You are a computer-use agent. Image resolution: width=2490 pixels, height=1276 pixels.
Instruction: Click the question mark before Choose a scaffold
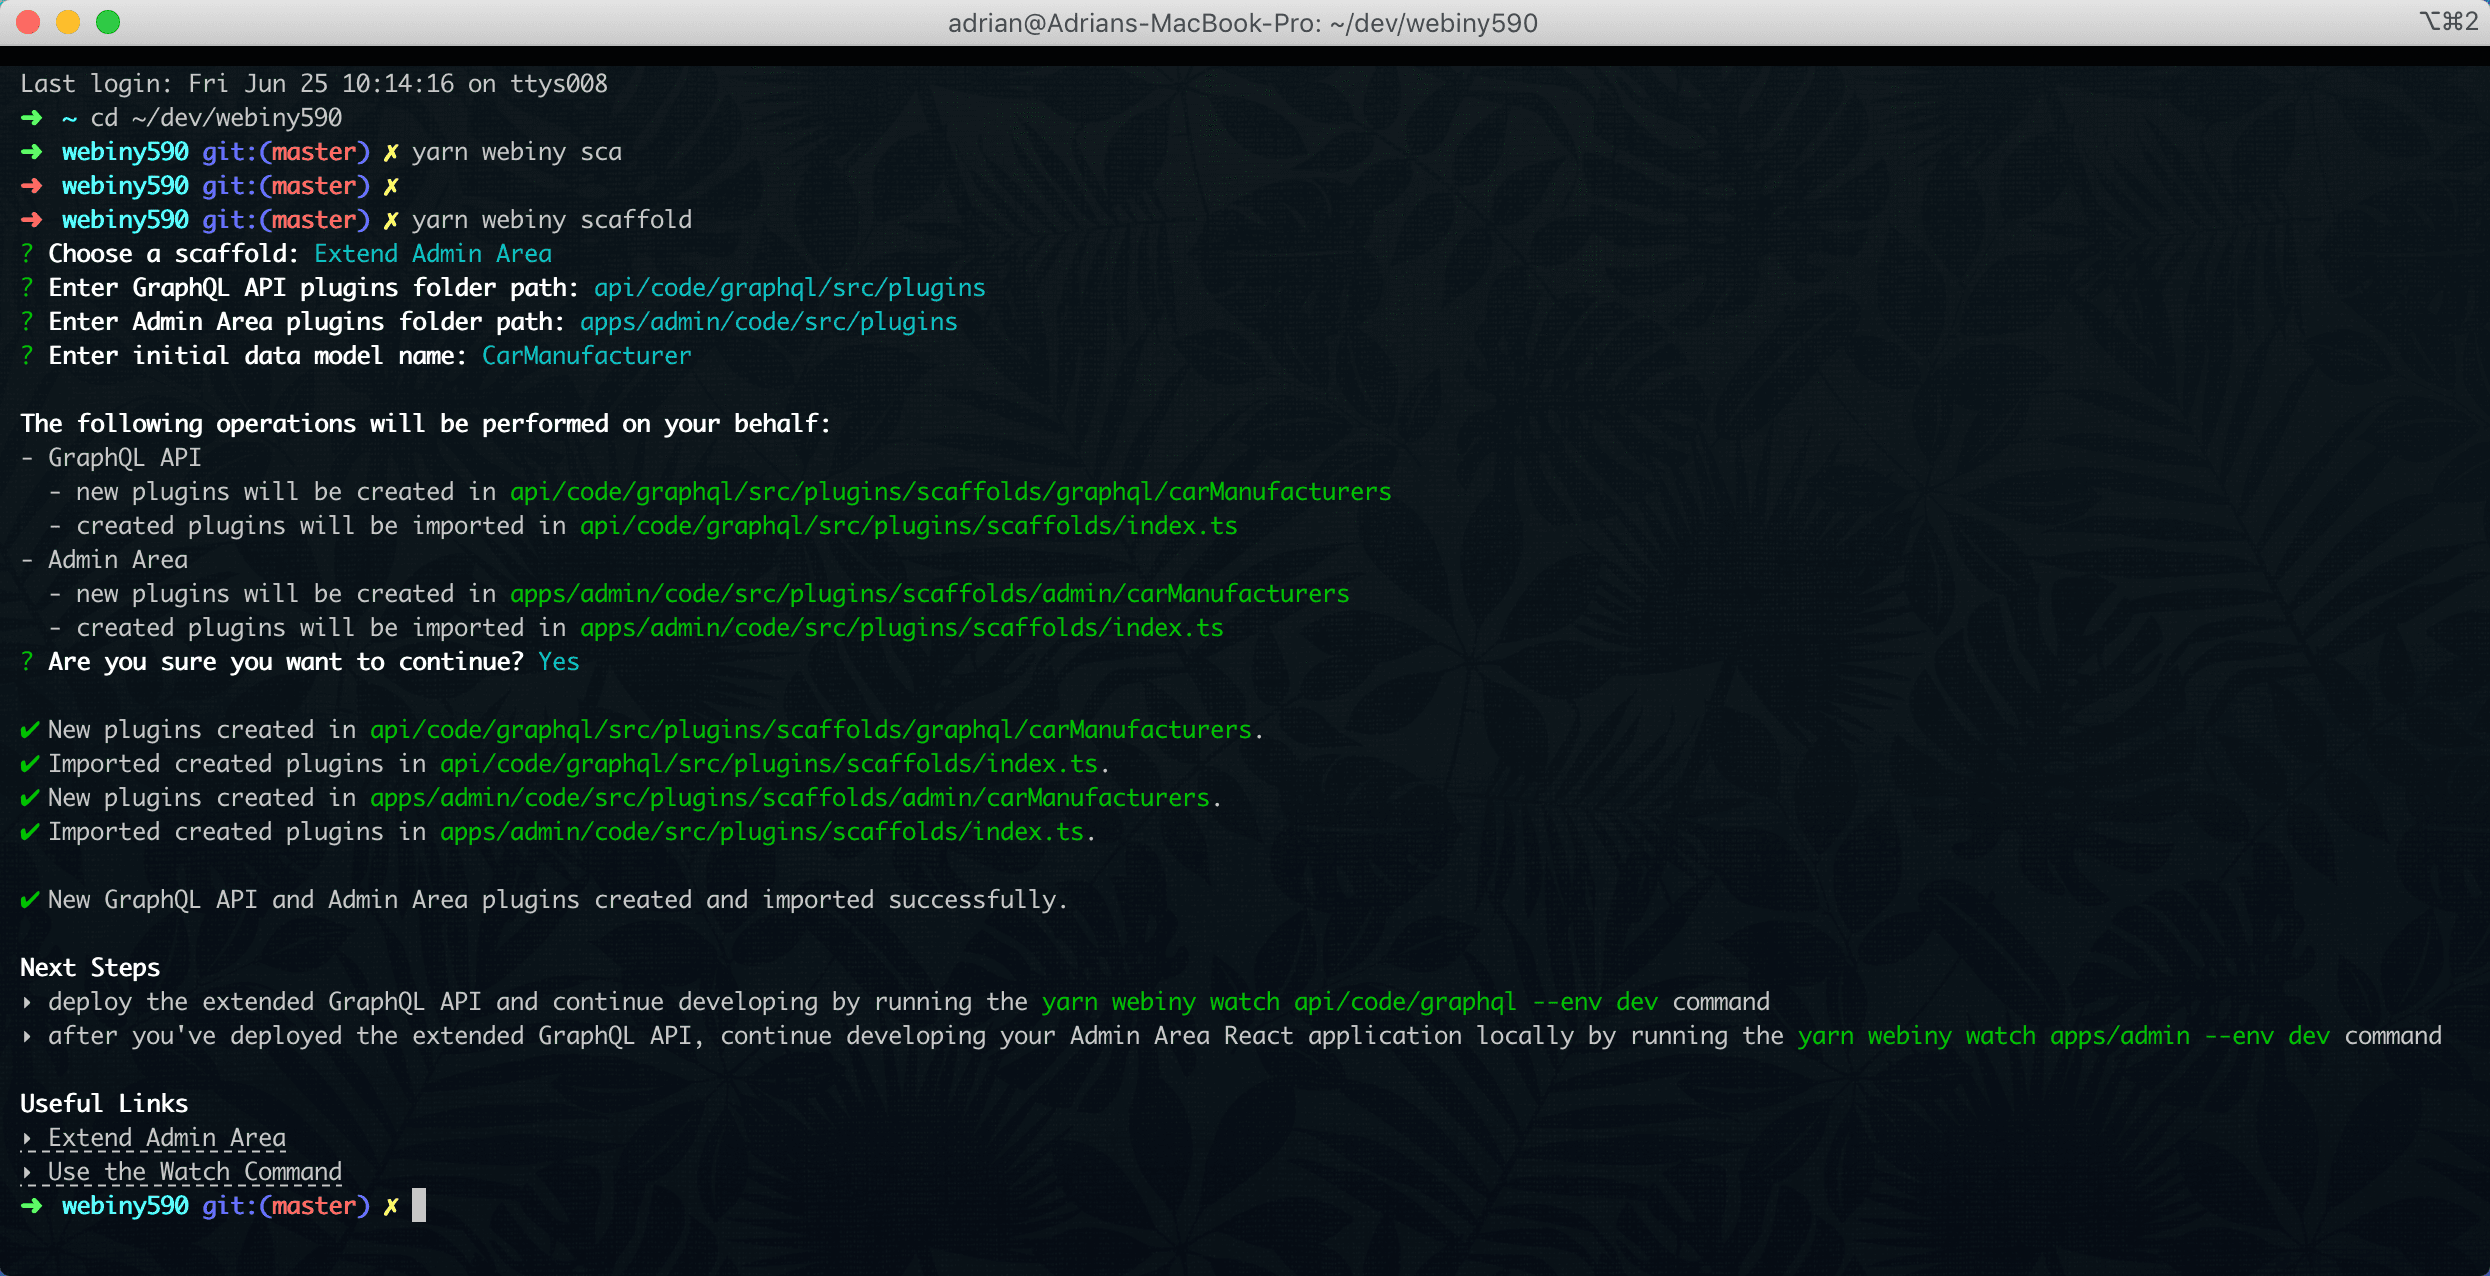pyautogui.click(x=27, y=254)
